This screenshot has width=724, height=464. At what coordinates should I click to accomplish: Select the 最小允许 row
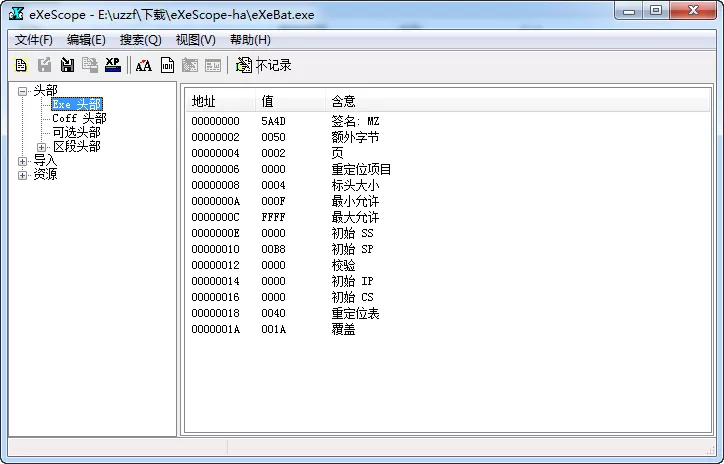point(447,201)
